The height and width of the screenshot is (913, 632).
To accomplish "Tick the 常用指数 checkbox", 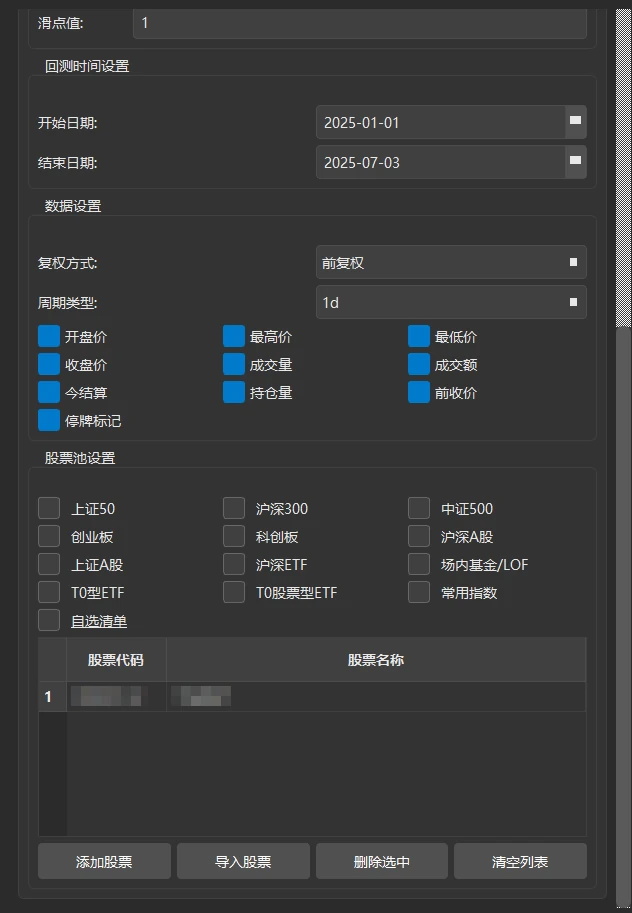I will [x=419, y=593].
